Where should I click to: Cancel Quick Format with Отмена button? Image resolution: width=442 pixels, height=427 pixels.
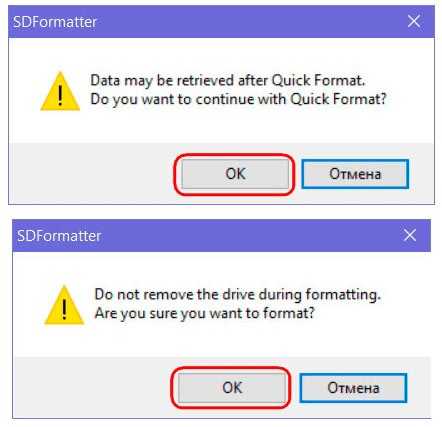[355, 174]
